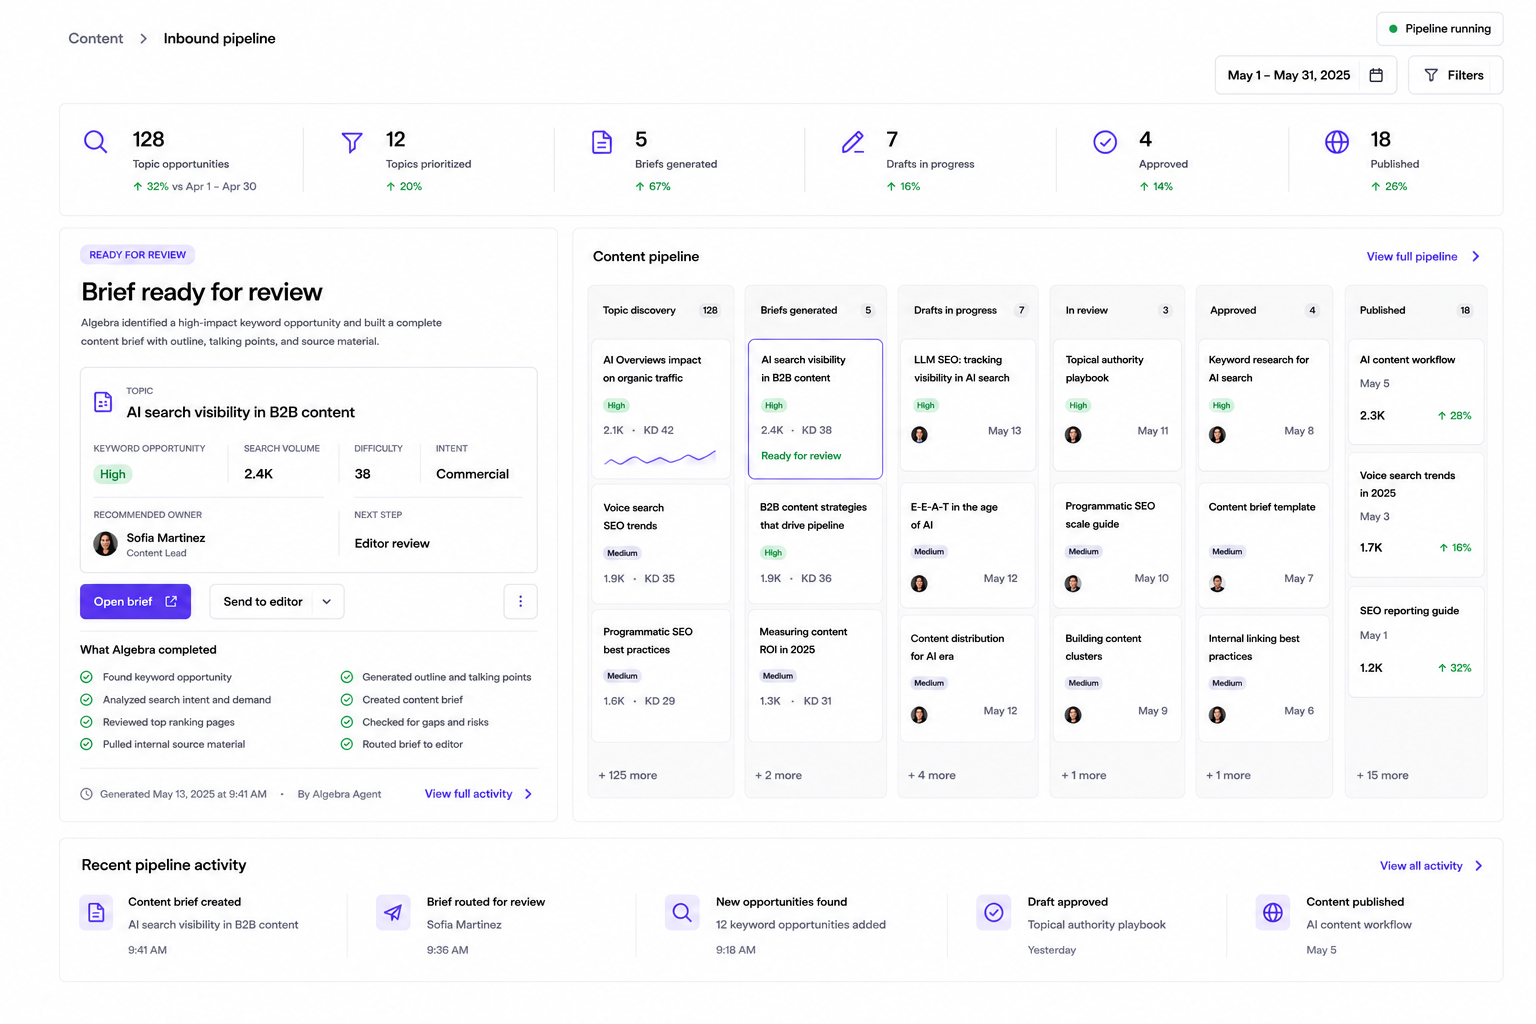Expand the Send to editor dropdown
This screenshot has height=1024, width=1536.
coord(327,602)
